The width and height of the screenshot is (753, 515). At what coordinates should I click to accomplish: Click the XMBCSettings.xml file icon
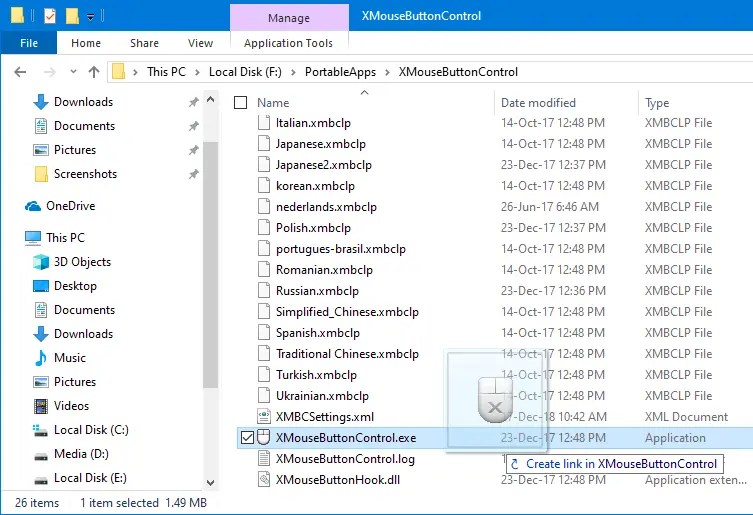click(264, 417)
